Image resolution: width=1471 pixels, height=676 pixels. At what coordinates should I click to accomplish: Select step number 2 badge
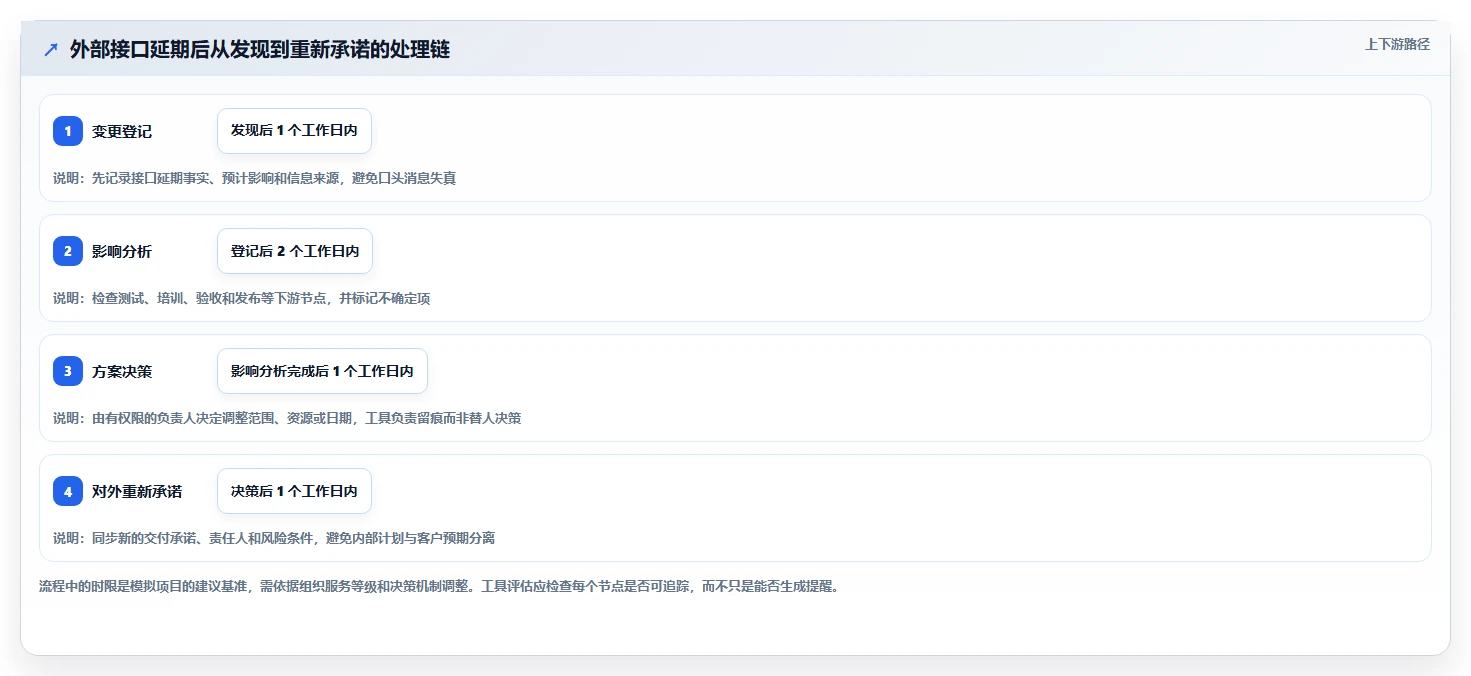68,251
